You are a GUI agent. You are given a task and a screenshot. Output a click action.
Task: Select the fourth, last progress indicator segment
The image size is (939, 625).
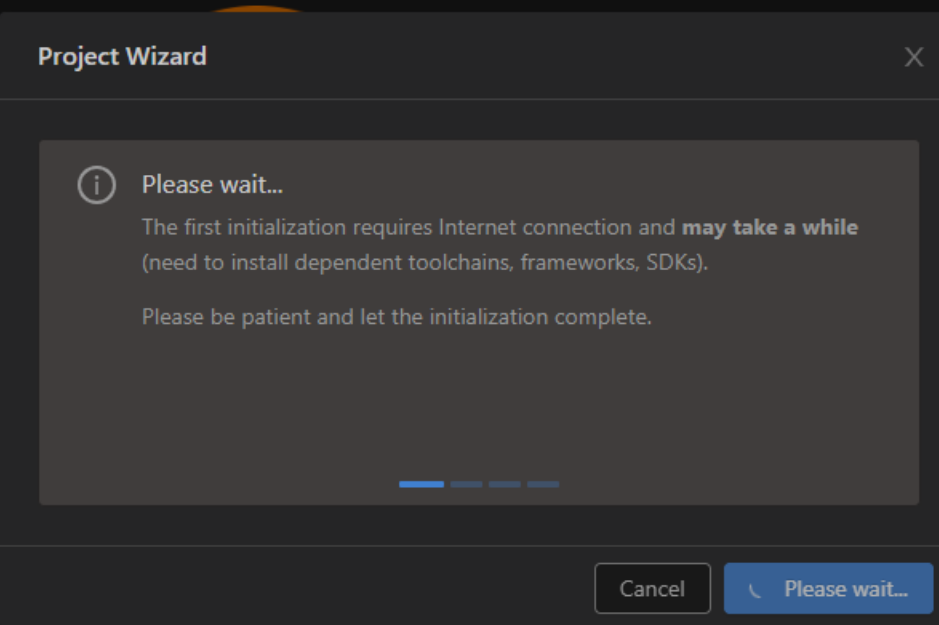click(543, 484)
